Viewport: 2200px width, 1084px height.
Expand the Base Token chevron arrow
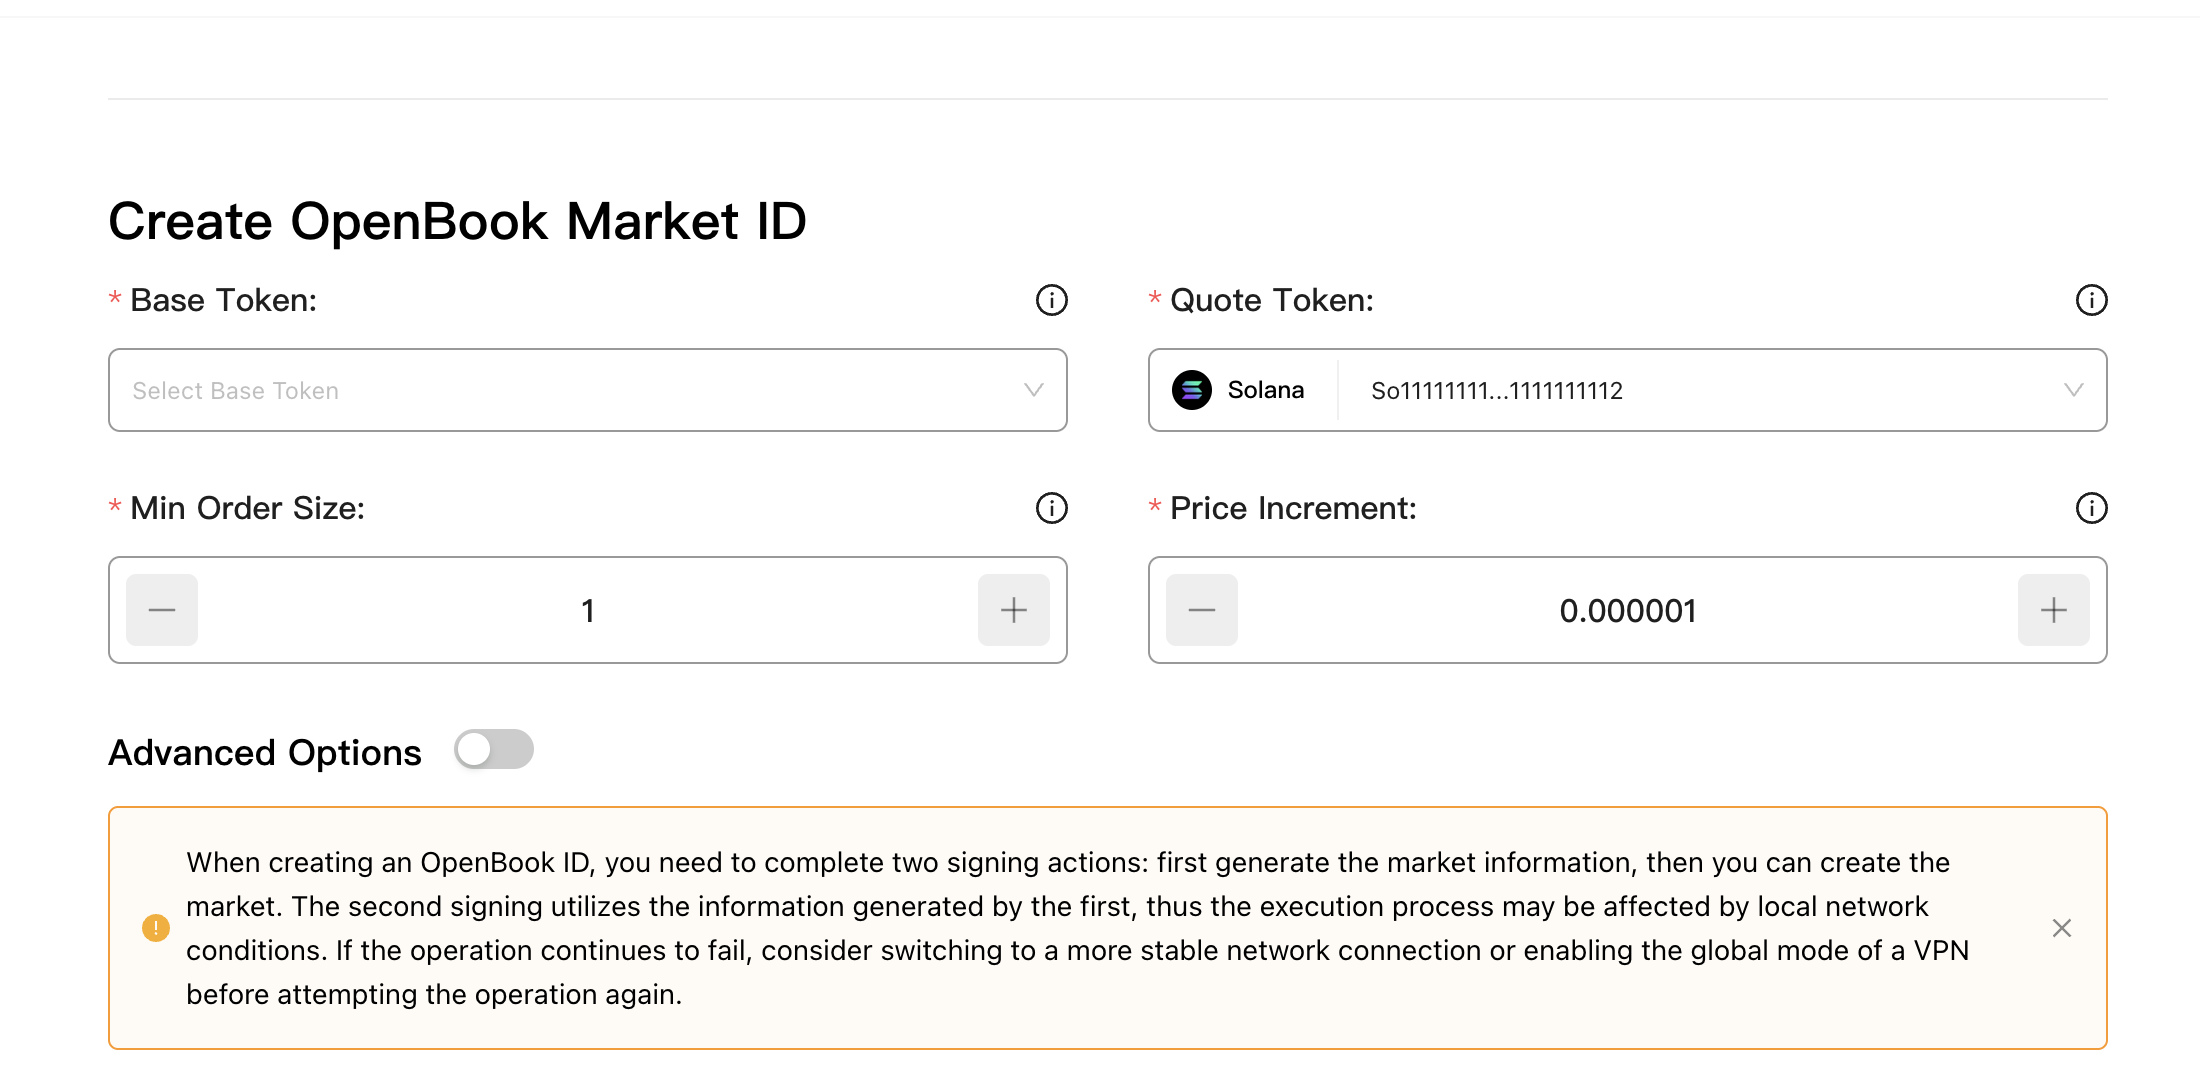[1033, 390]
